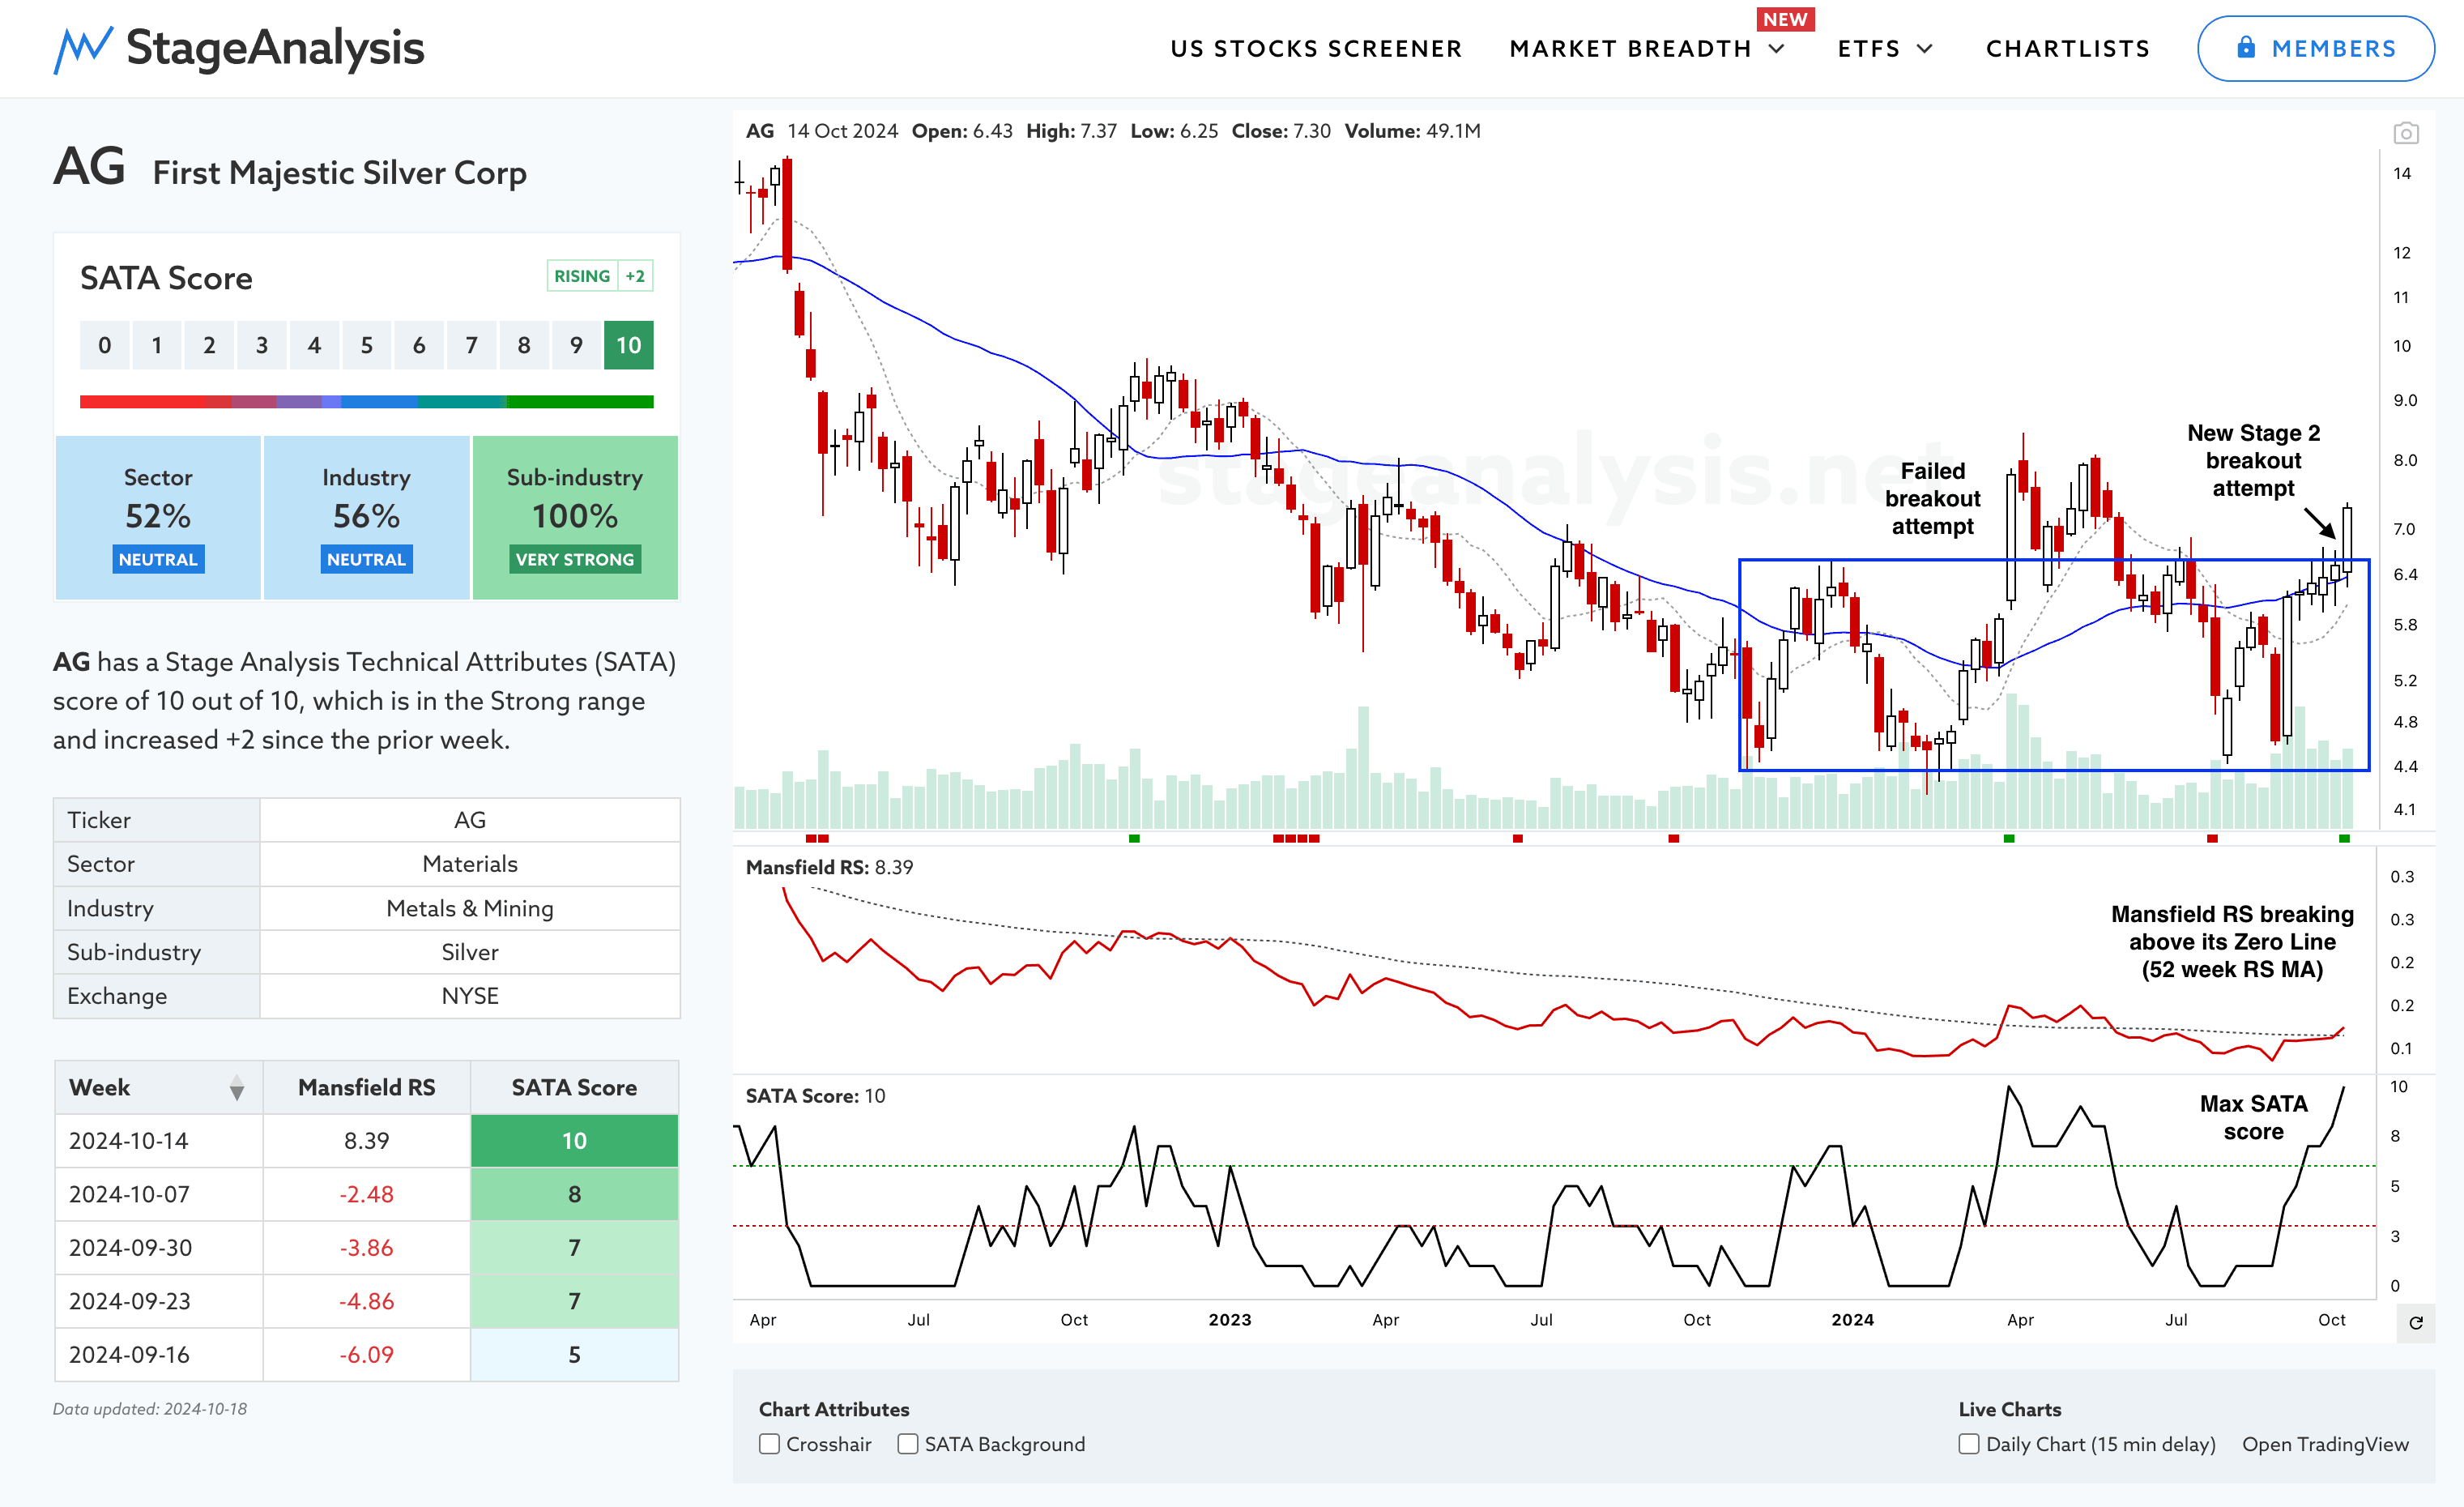This screenshot has width=2464, height=1507.
Task: Click the lock icon in Members button
Action: tap(2246, 48)
